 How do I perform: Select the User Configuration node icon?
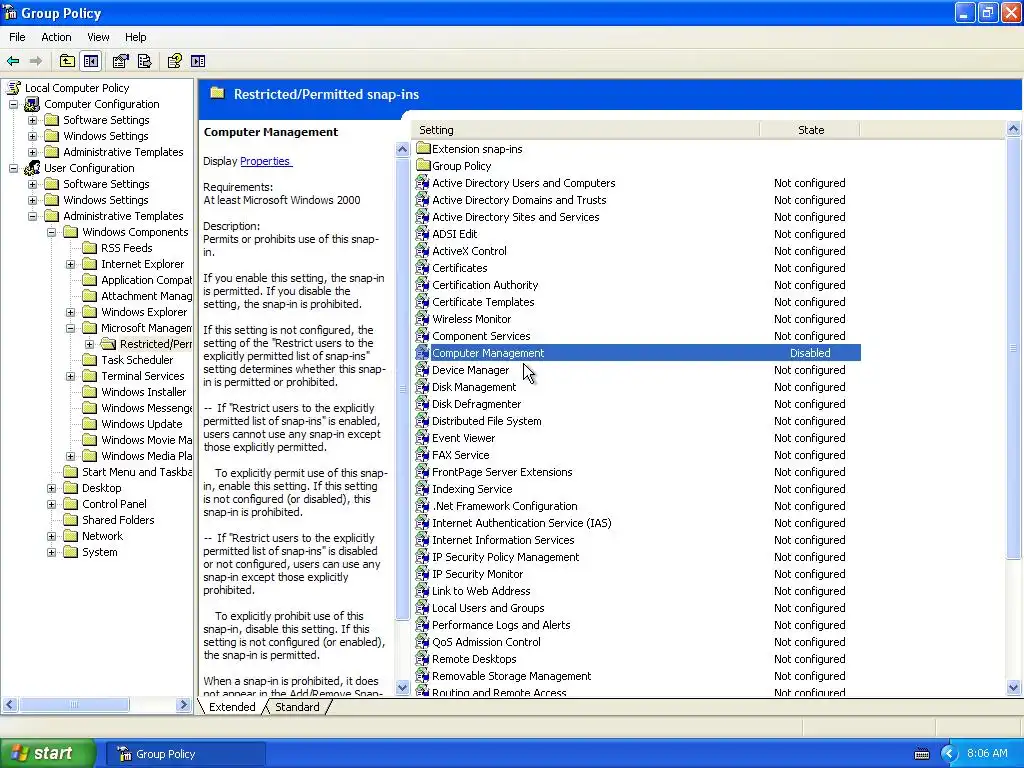pos(32,168)
